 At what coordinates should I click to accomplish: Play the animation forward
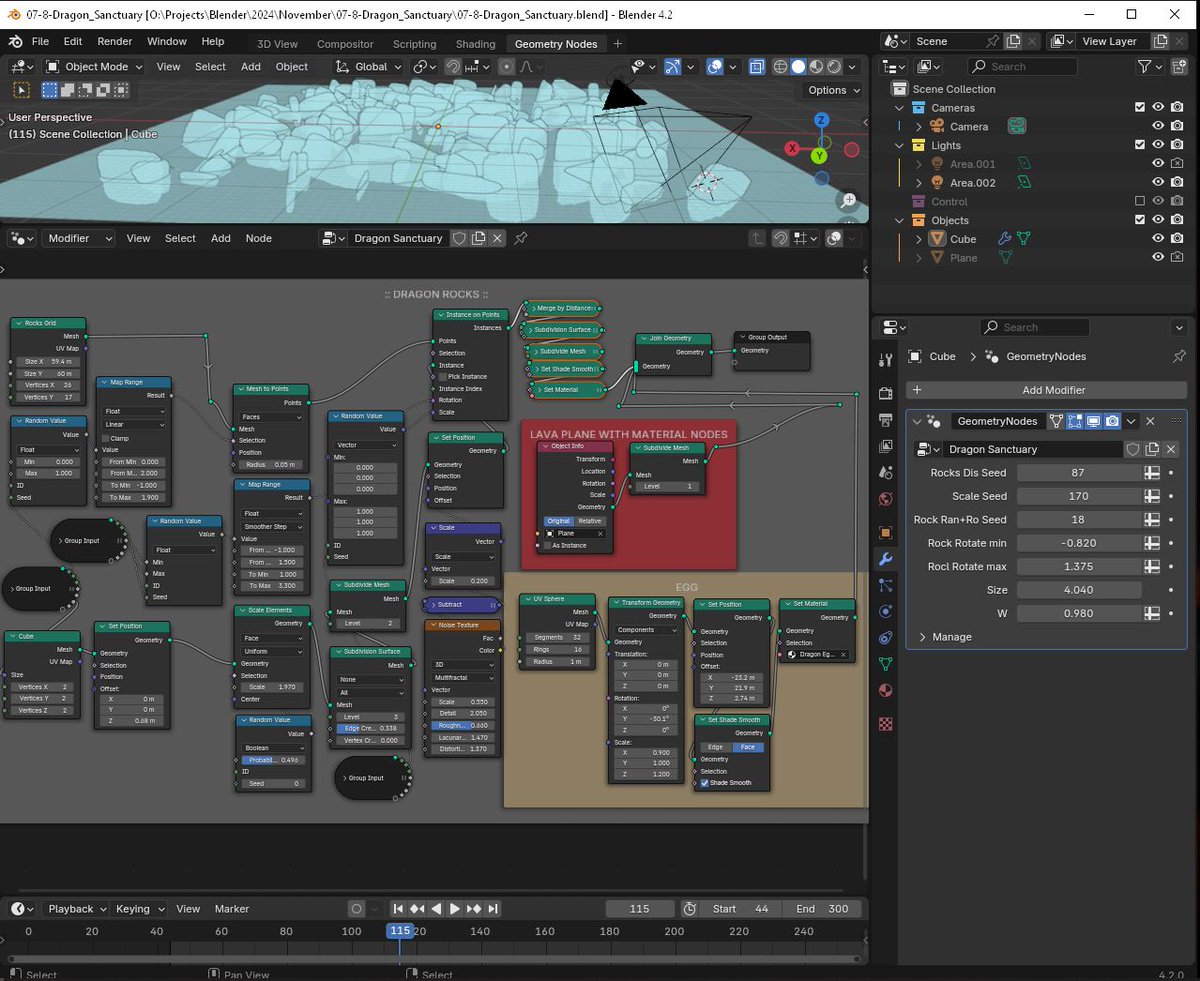454,909
